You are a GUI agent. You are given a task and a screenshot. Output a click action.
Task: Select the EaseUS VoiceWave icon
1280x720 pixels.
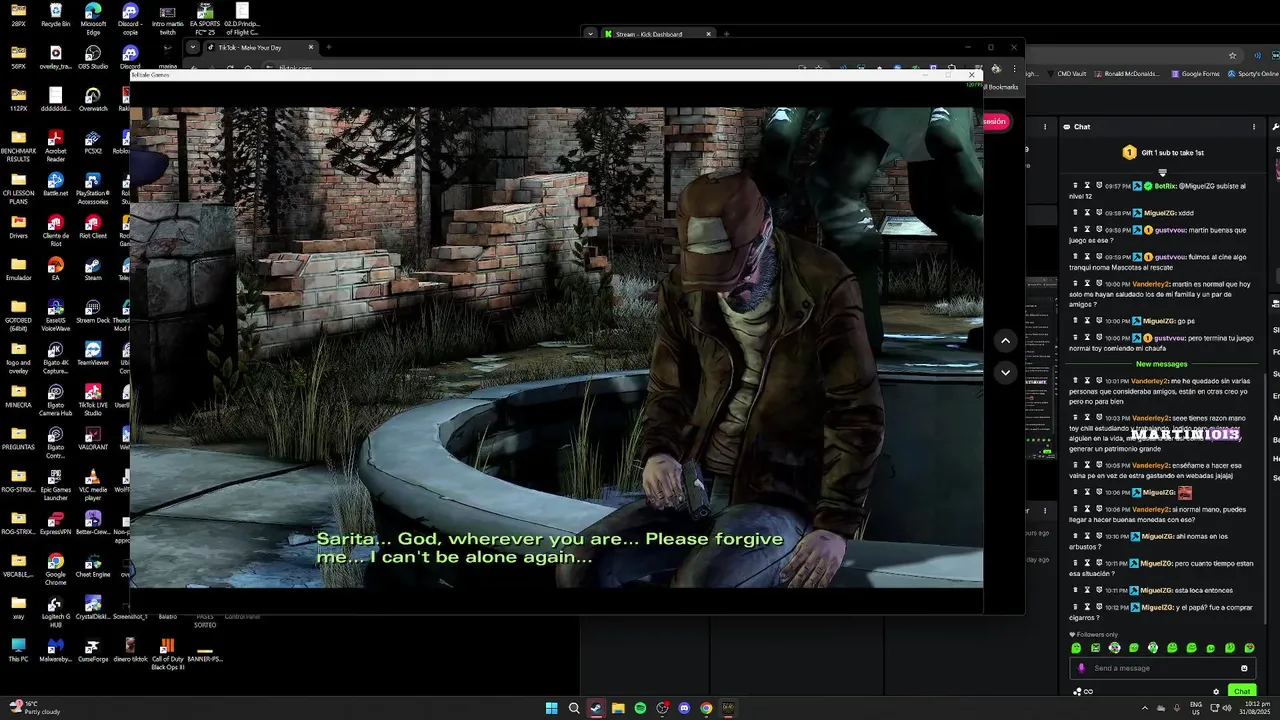point(55,315)
